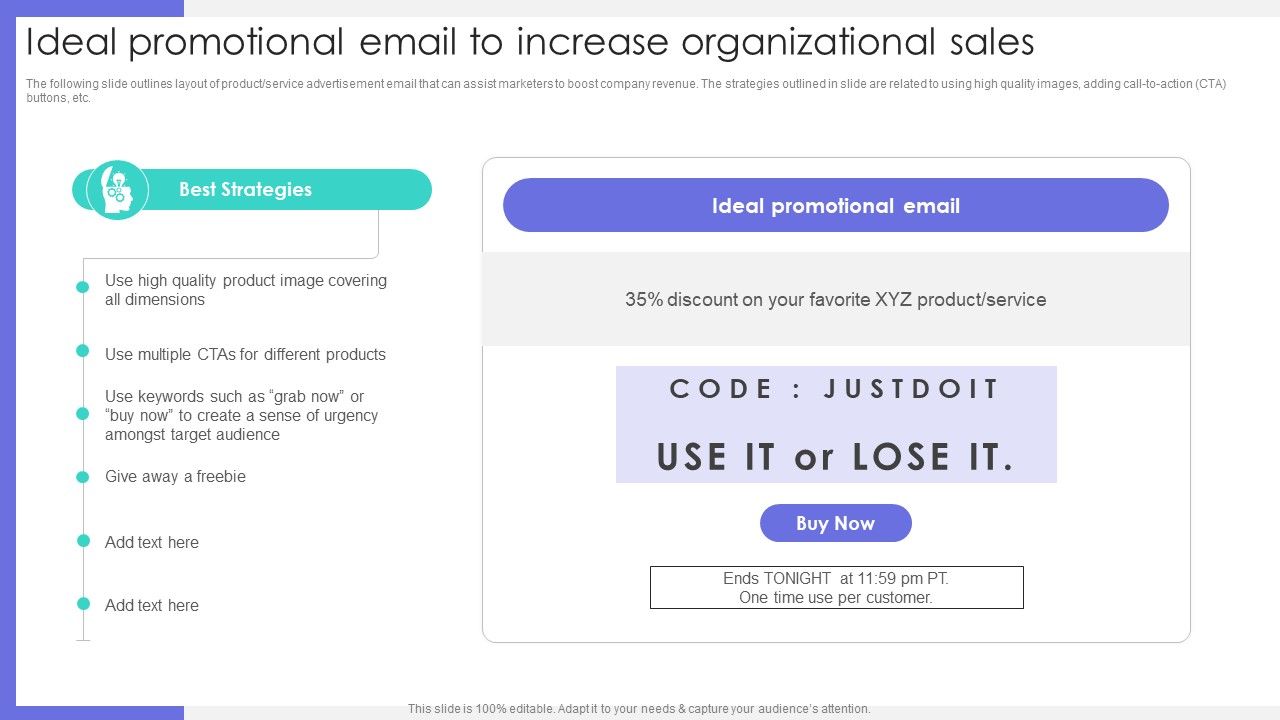Click the Ends TONIGHT text box
1280x720 pixels.
pos(837,588)
